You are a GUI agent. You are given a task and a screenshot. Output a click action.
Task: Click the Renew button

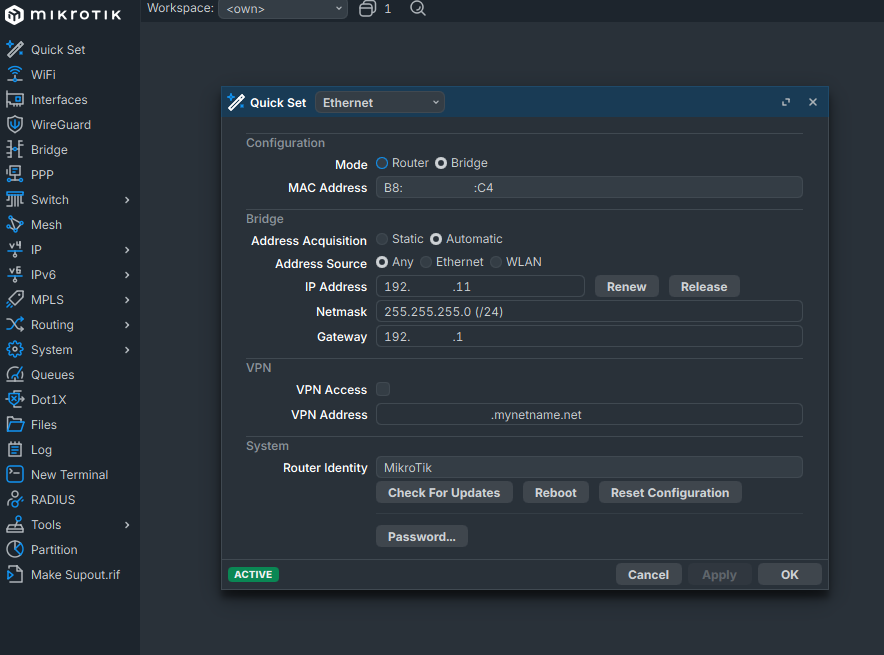(626, 286)
